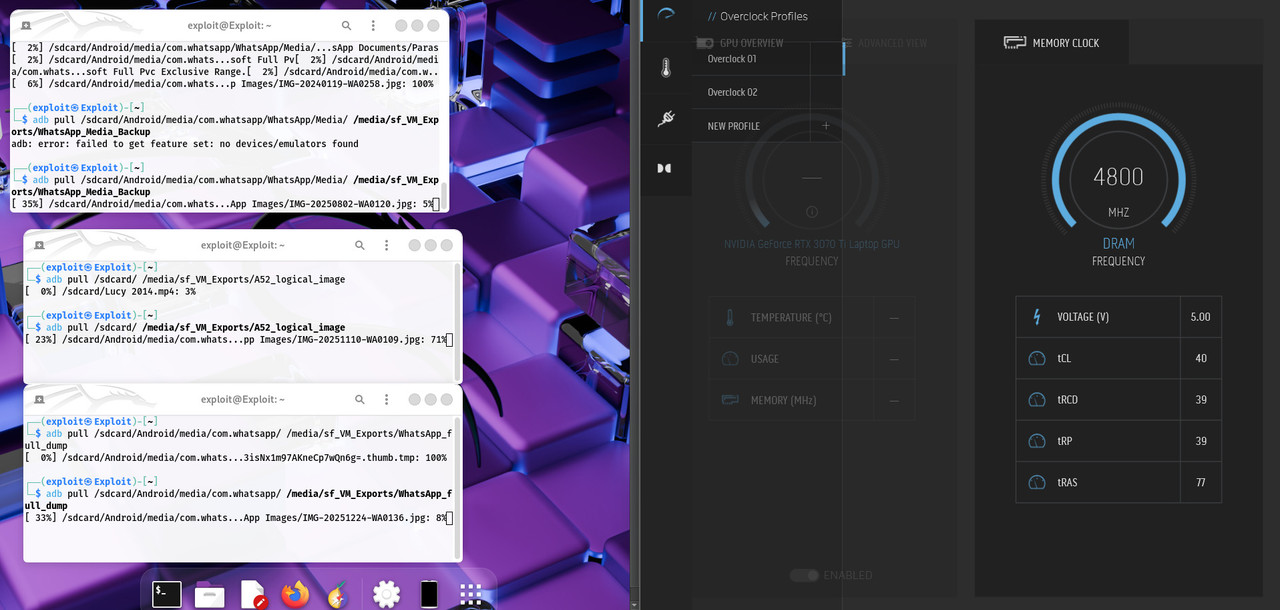Select the MEMORY CLOCK tab
The image size is (1280, 610).
click(1052, 43)
